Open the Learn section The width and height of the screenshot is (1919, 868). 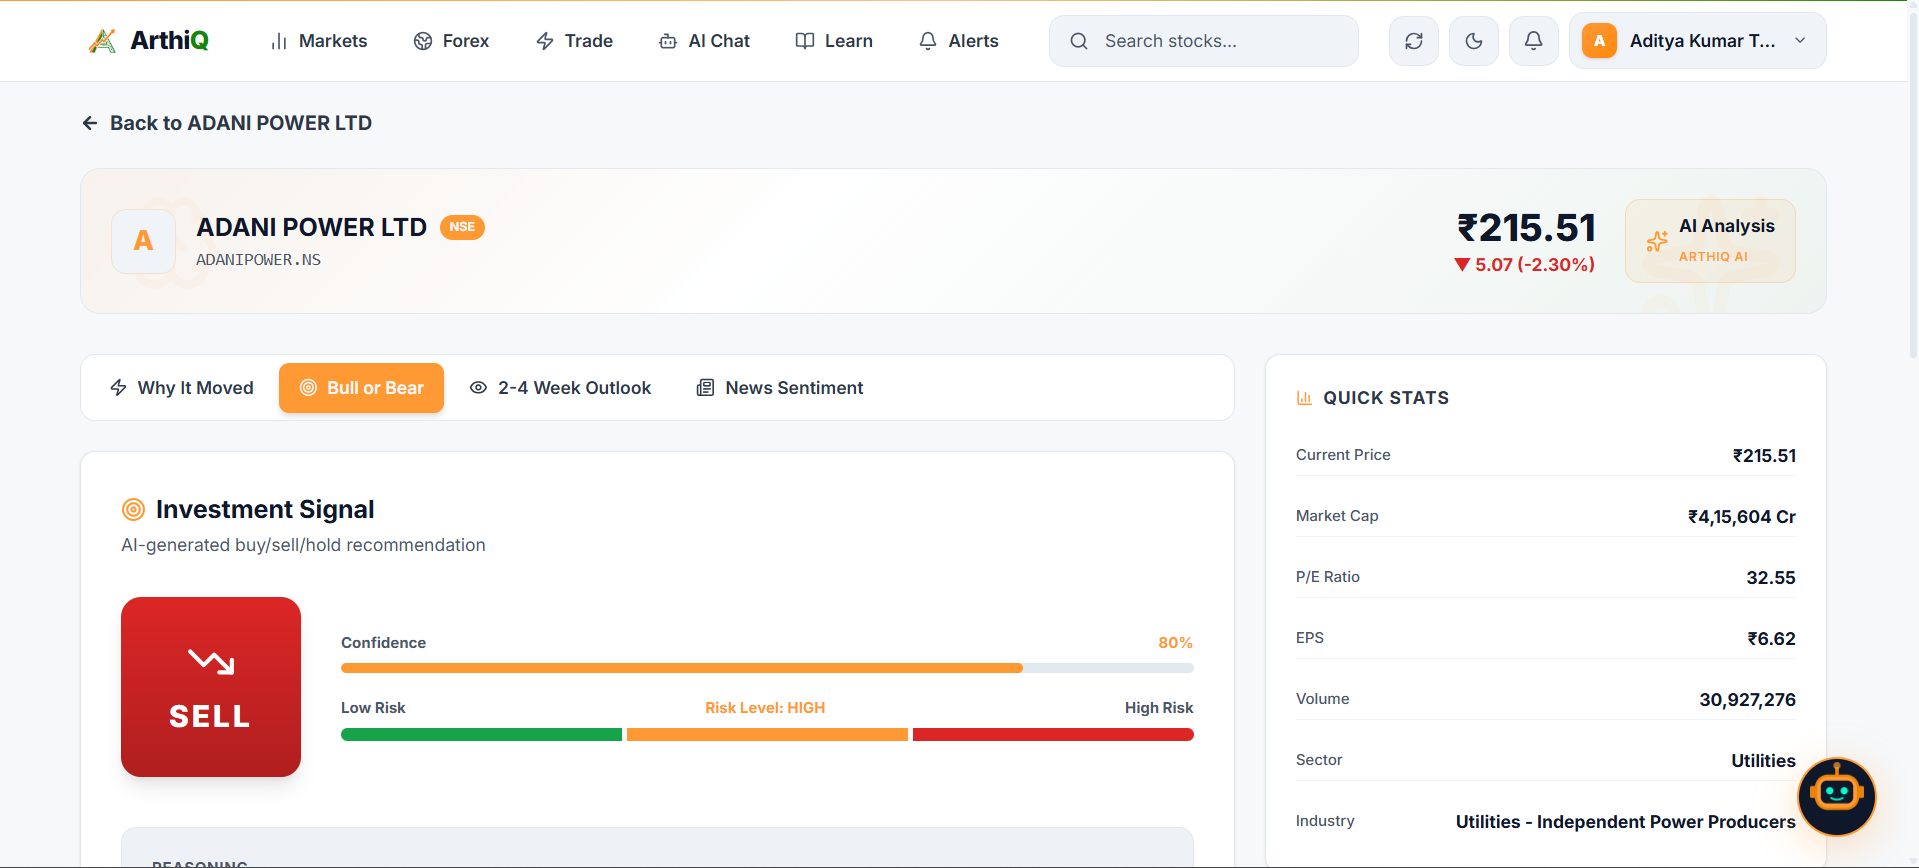click(x=834, y=41)
